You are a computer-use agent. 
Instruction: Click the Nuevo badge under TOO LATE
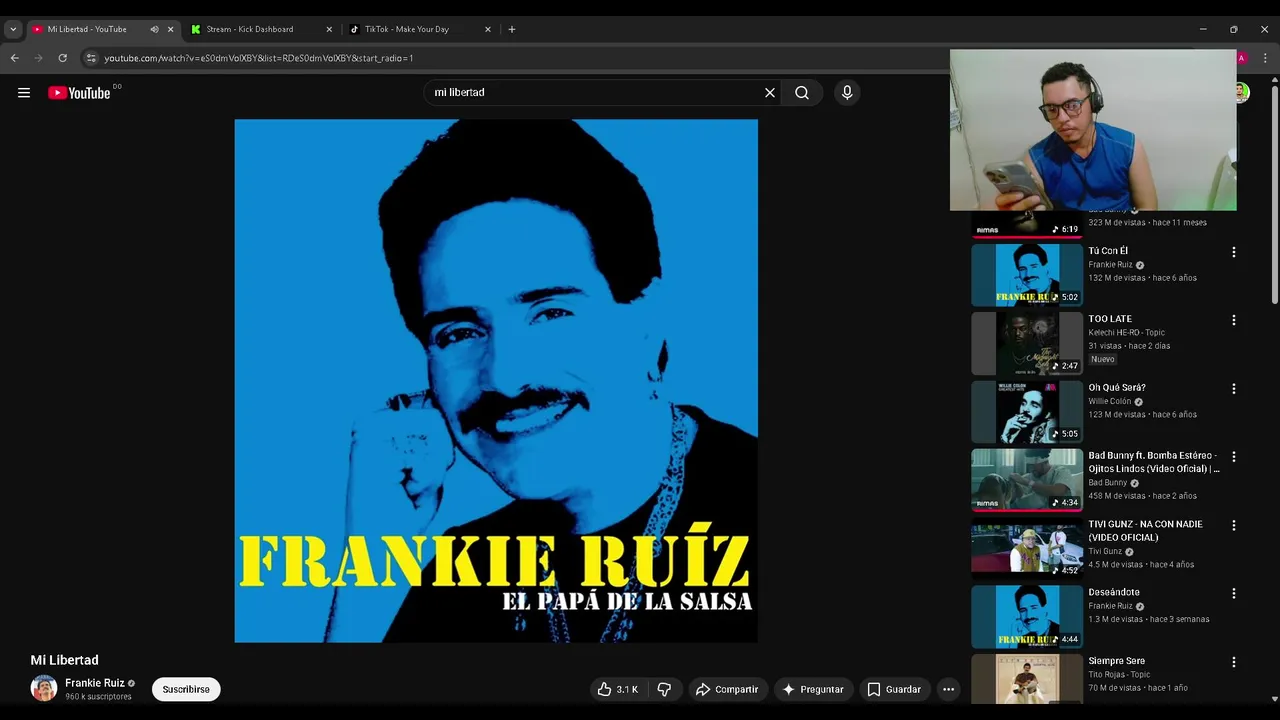[1102, 359]
